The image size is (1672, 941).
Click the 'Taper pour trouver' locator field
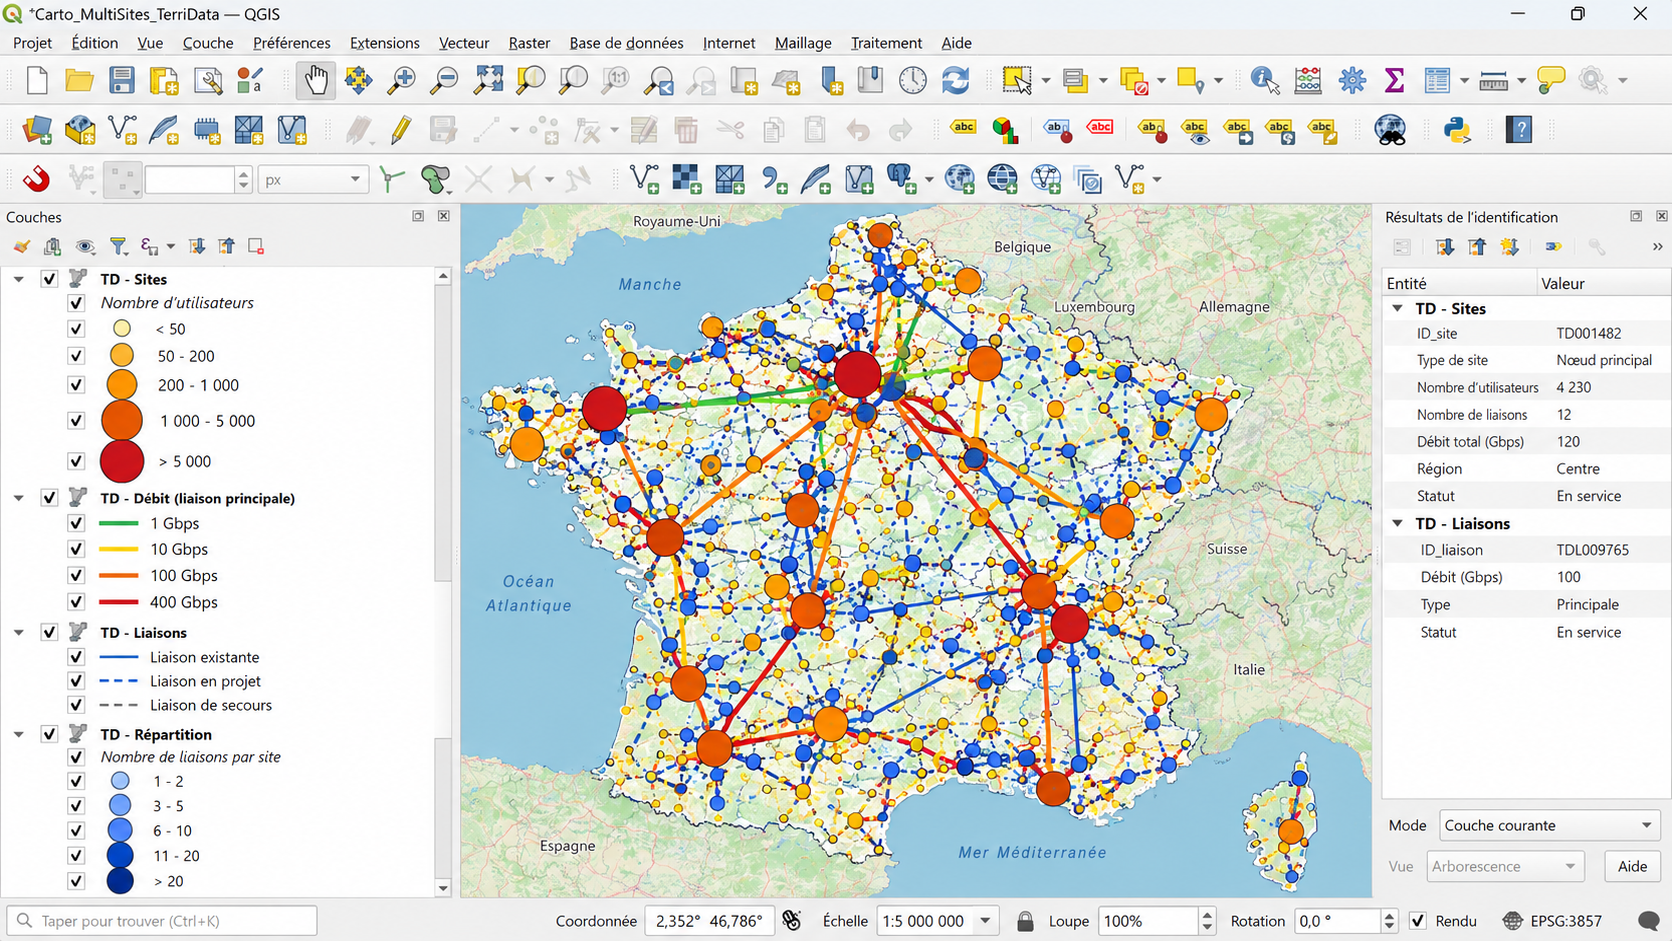(x=162, y=921)
